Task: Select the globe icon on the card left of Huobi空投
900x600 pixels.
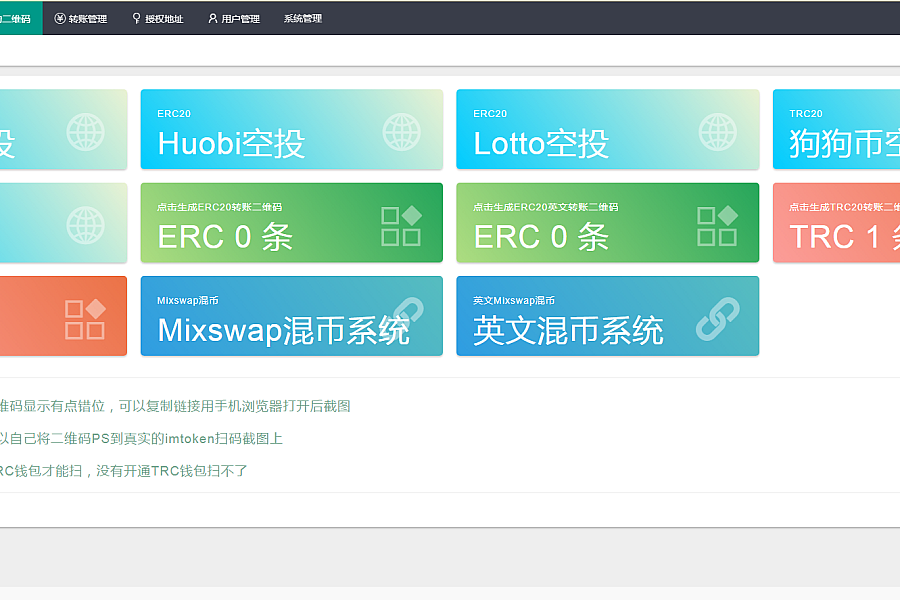Action: tap(86, 132)
